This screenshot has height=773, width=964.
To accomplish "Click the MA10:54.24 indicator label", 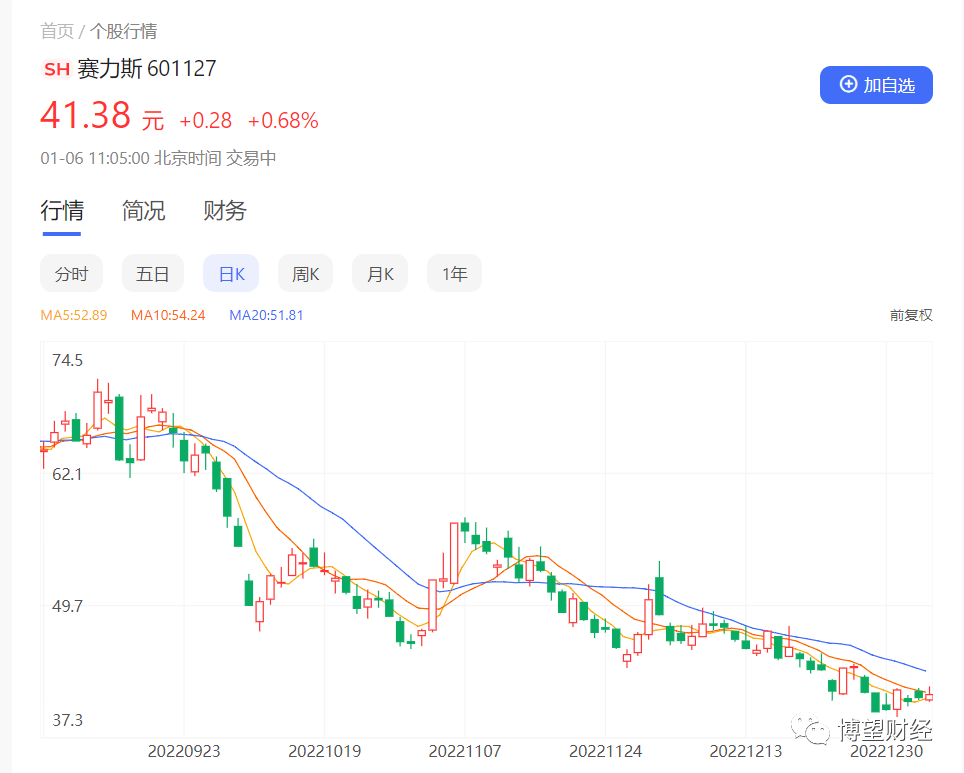I will tap(168, 315).
